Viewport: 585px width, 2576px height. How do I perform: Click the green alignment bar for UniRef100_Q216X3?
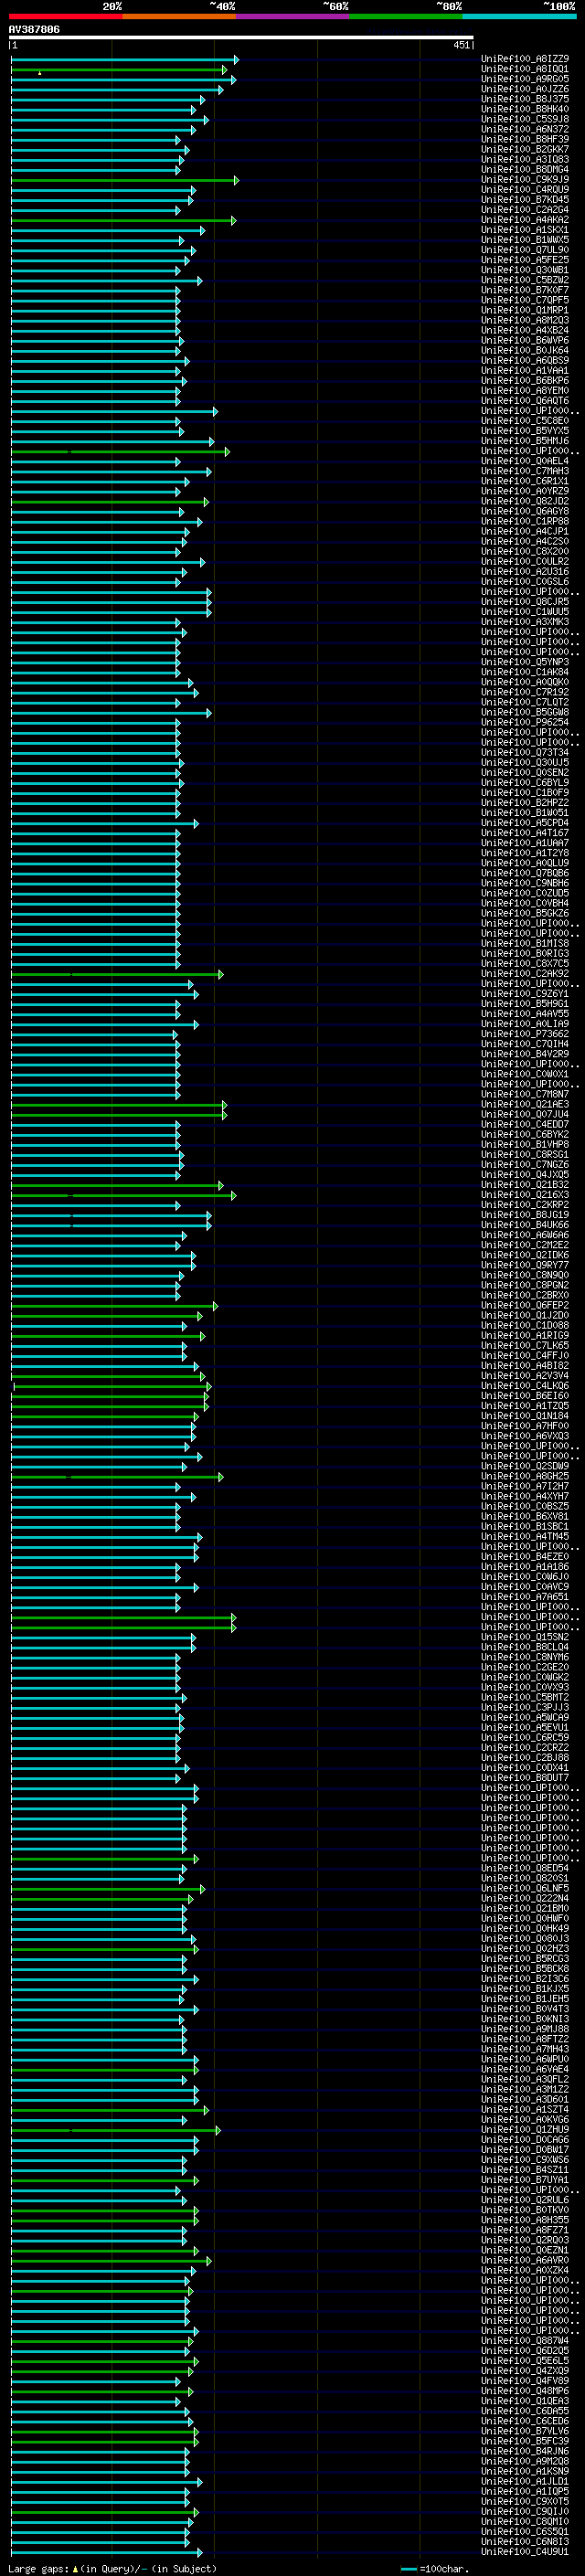click(124, 1196)
